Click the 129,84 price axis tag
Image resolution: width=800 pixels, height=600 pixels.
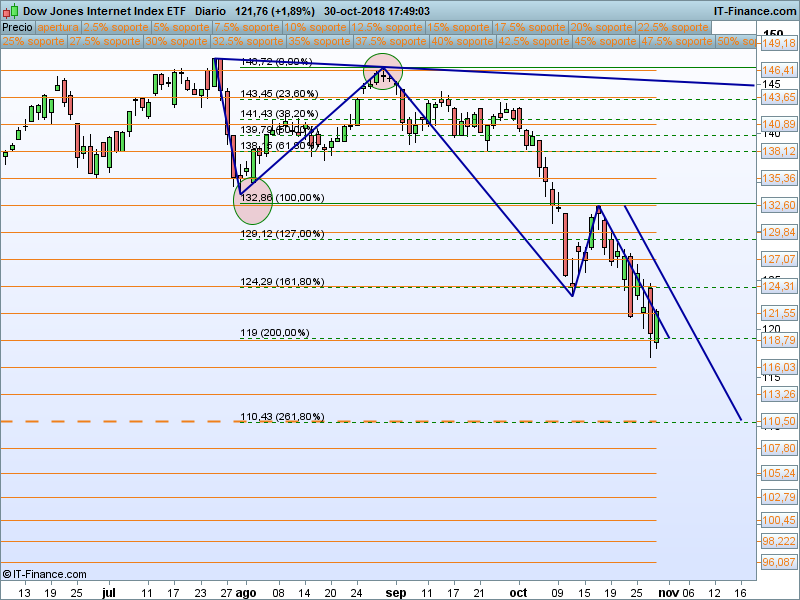pos(779,232)
